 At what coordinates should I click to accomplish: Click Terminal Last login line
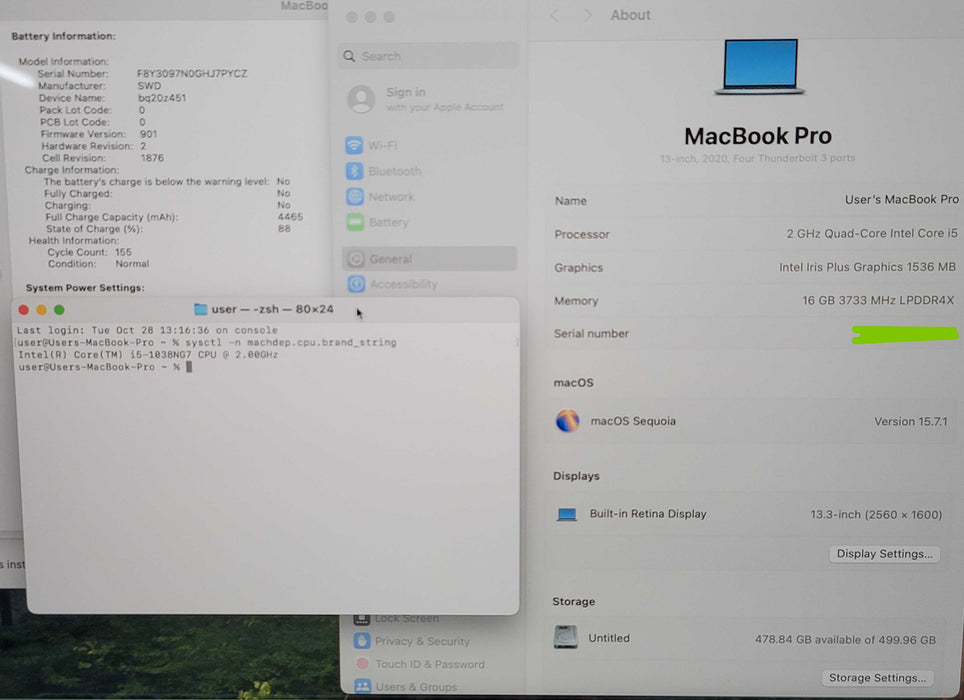[147, 330]
